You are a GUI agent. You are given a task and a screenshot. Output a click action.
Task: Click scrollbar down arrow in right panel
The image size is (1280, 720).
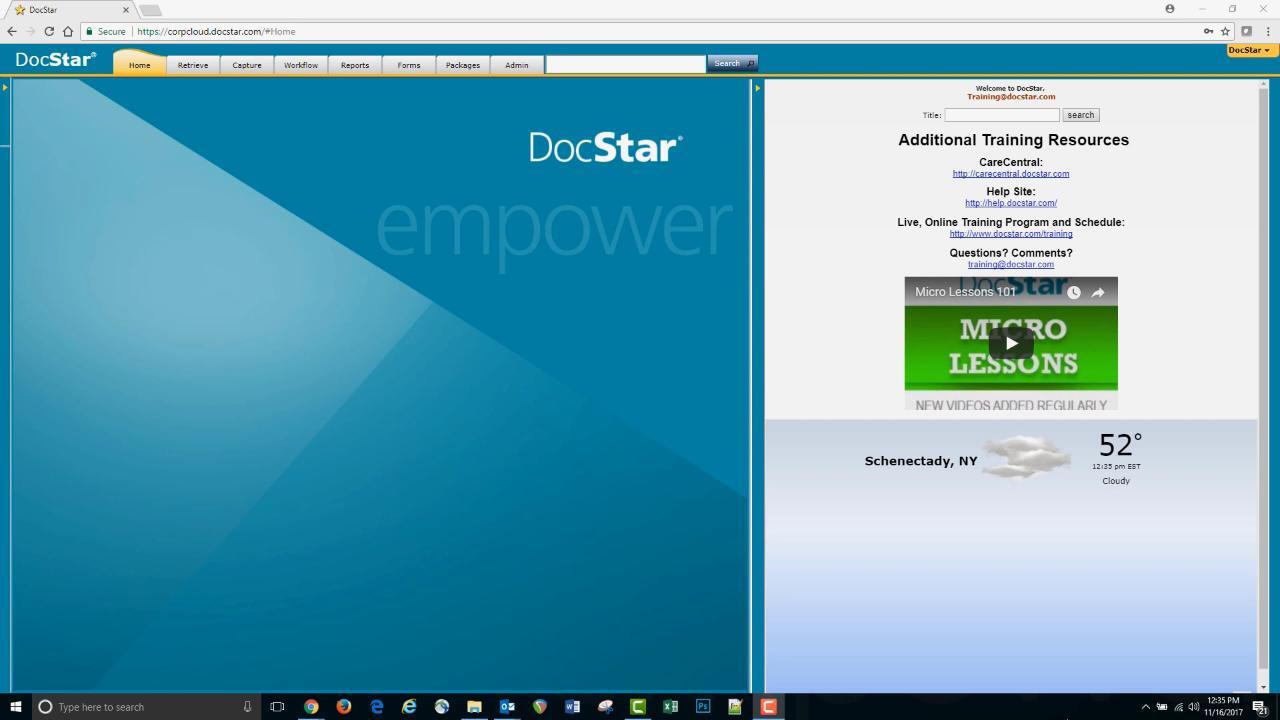pyautogui.click(x=1263, y=686)
